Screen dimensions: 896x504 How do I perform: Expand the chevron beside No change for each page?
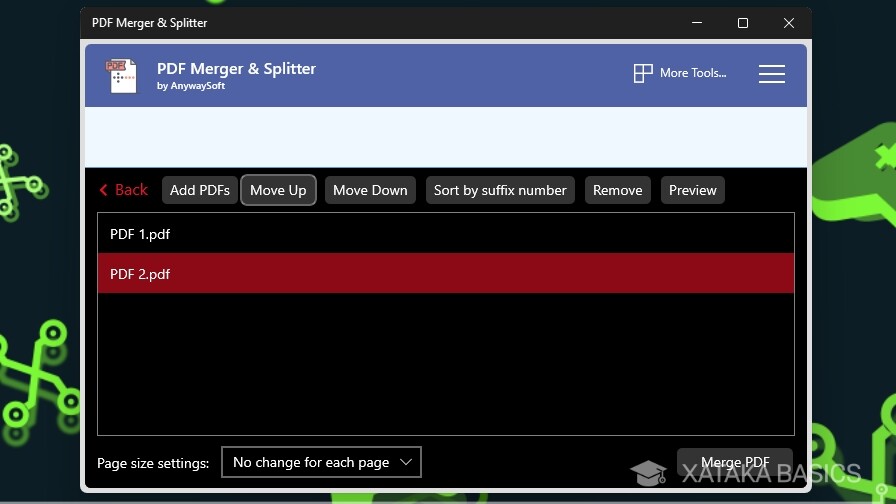pyautogui.click(x=405, y=462)
